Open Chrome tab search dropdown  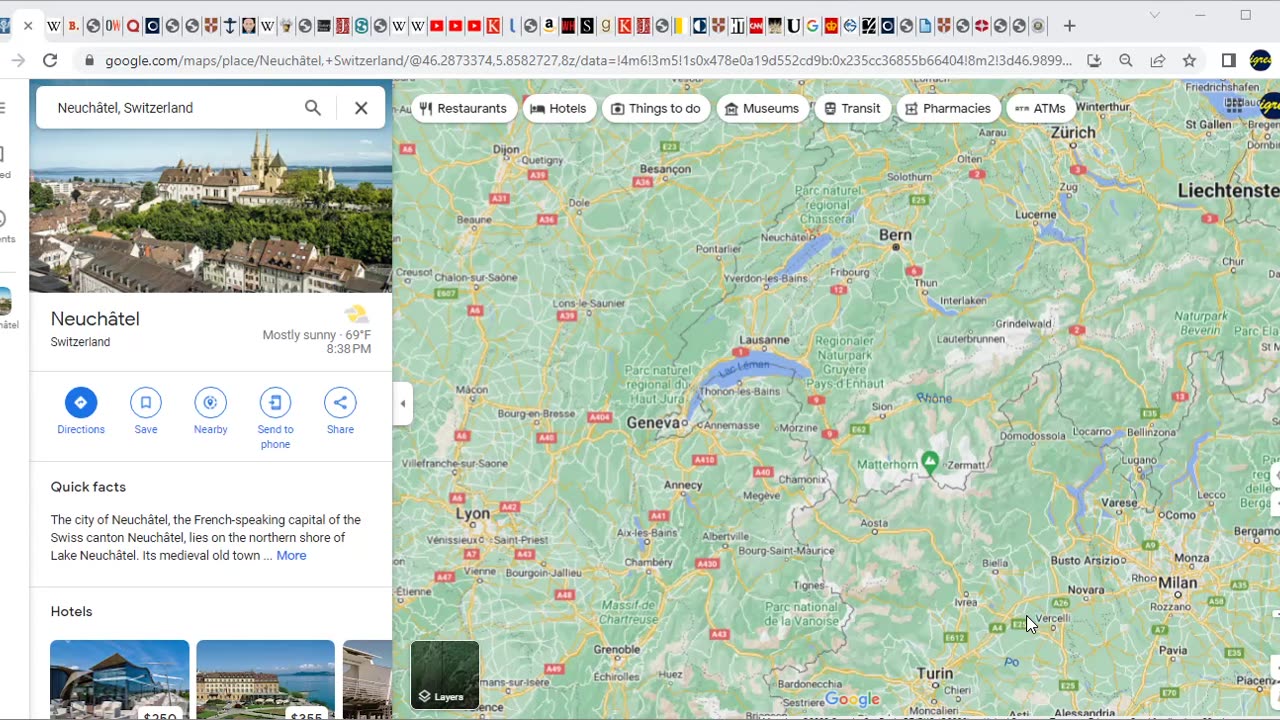pyautogui.click(x=1155, y=15)
